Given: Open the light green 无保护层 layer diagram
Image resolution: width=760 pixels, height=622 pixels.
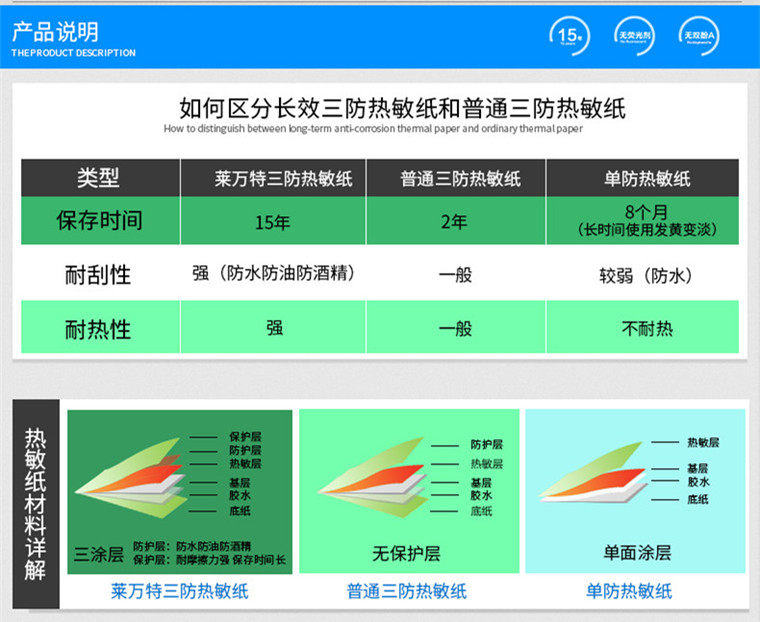Looking at the screenshot, I should [x=409, y=491].
